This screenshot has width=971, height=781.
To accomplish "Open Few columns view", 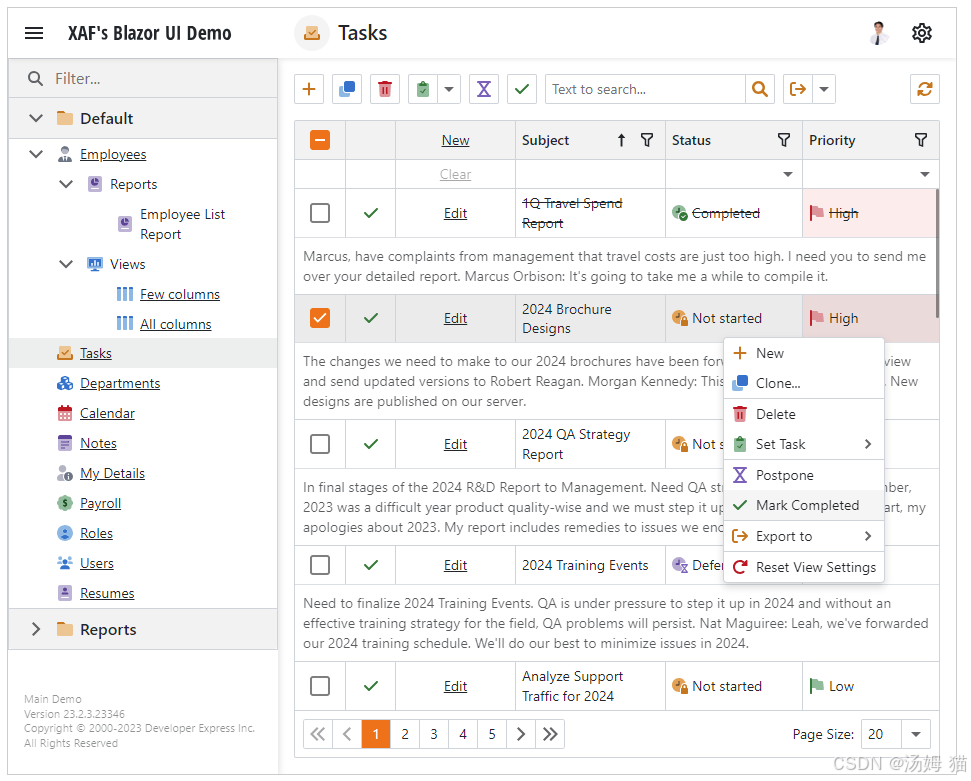I will [180, 294].
